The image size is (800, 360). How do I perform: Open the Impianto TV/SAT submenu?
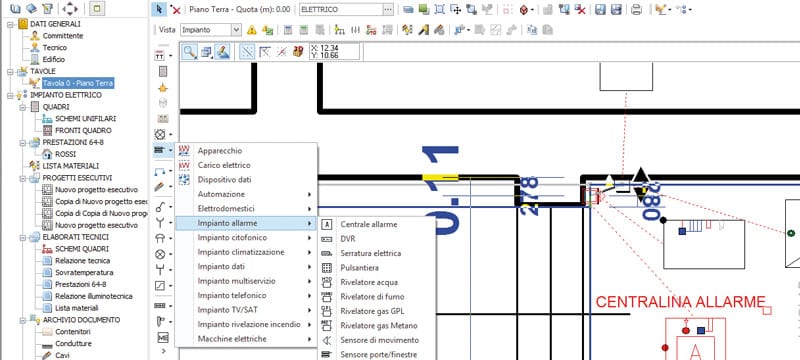[246, 310]
